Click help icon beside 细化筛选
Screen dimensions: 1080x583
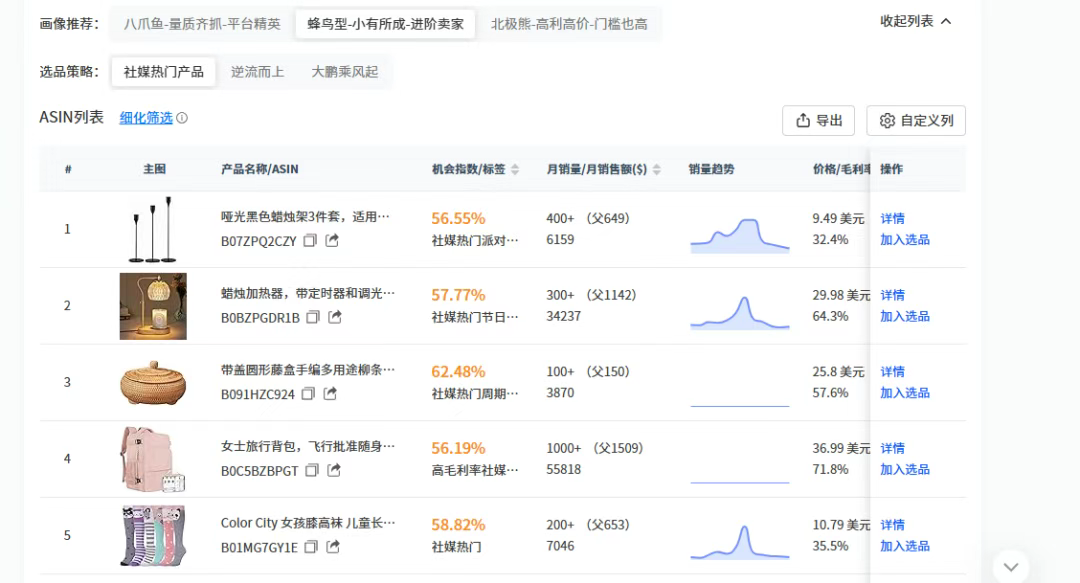tap(182, 118)
